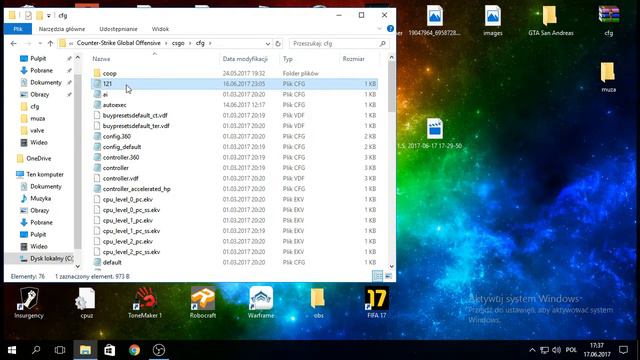Launch the Robocraft desktop shortcut
The image size is (640, 360).
(203, 302)
